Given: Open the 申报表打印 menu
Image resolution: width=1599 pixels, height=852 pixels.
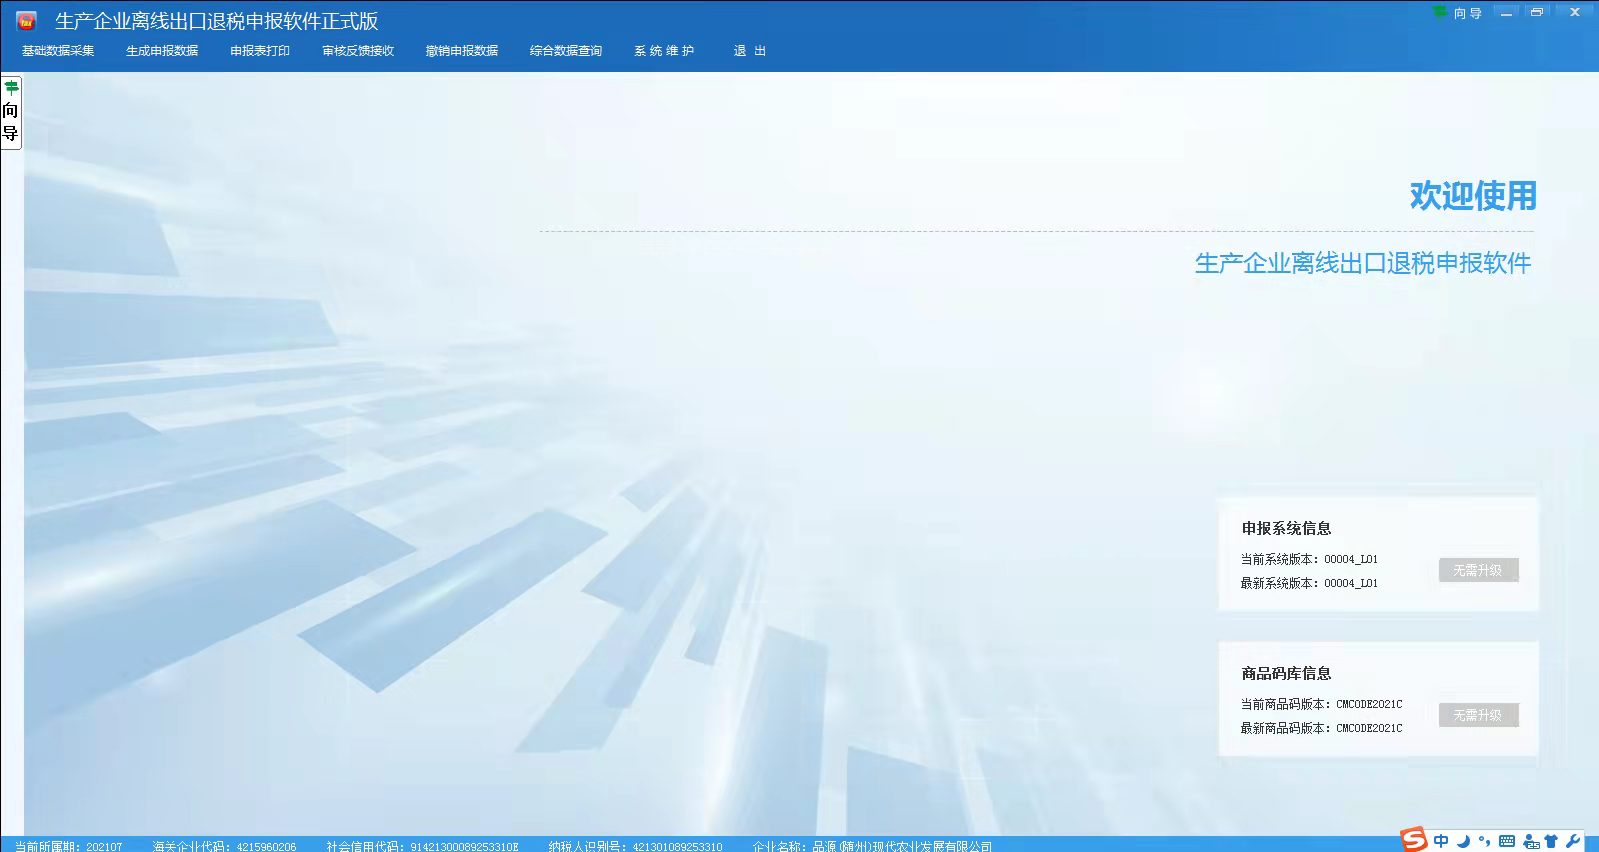Looking at the screenshot, I should [x=260, y=51].
